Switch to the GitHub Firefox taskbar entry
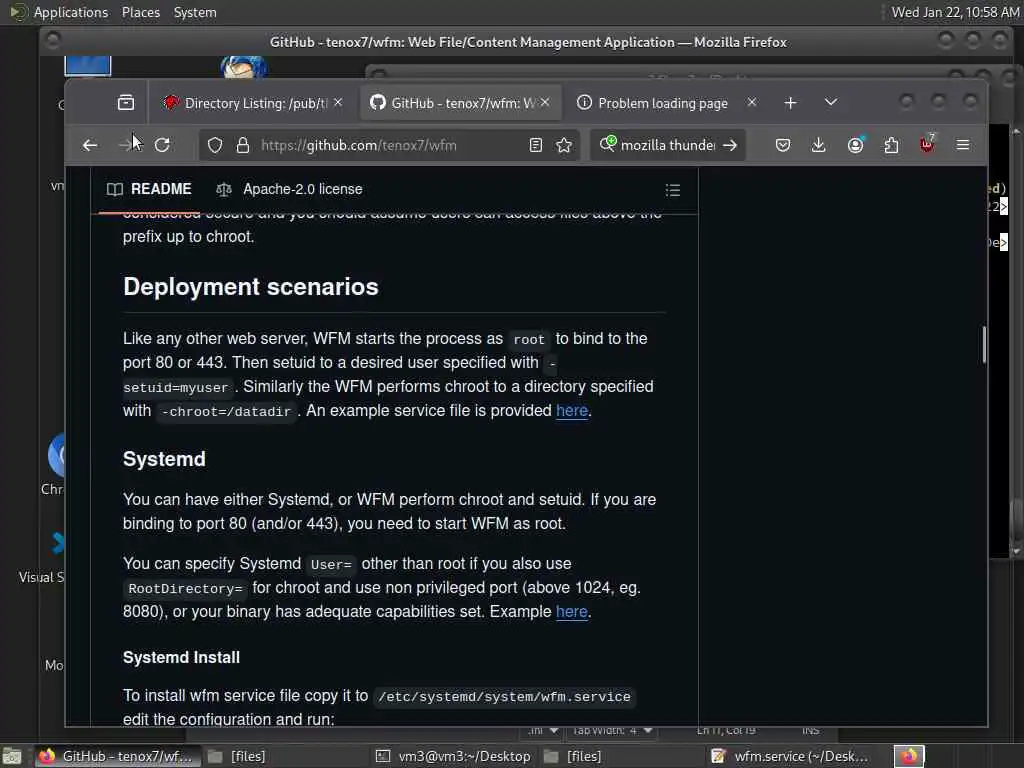The image size is (1024, 768). tap(116, 756)
